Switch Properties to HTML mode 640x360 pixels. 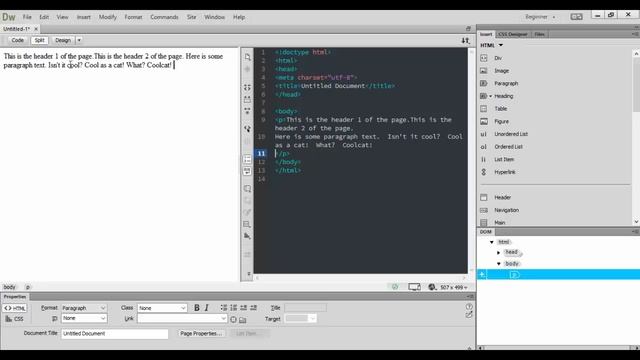point(15,308)
